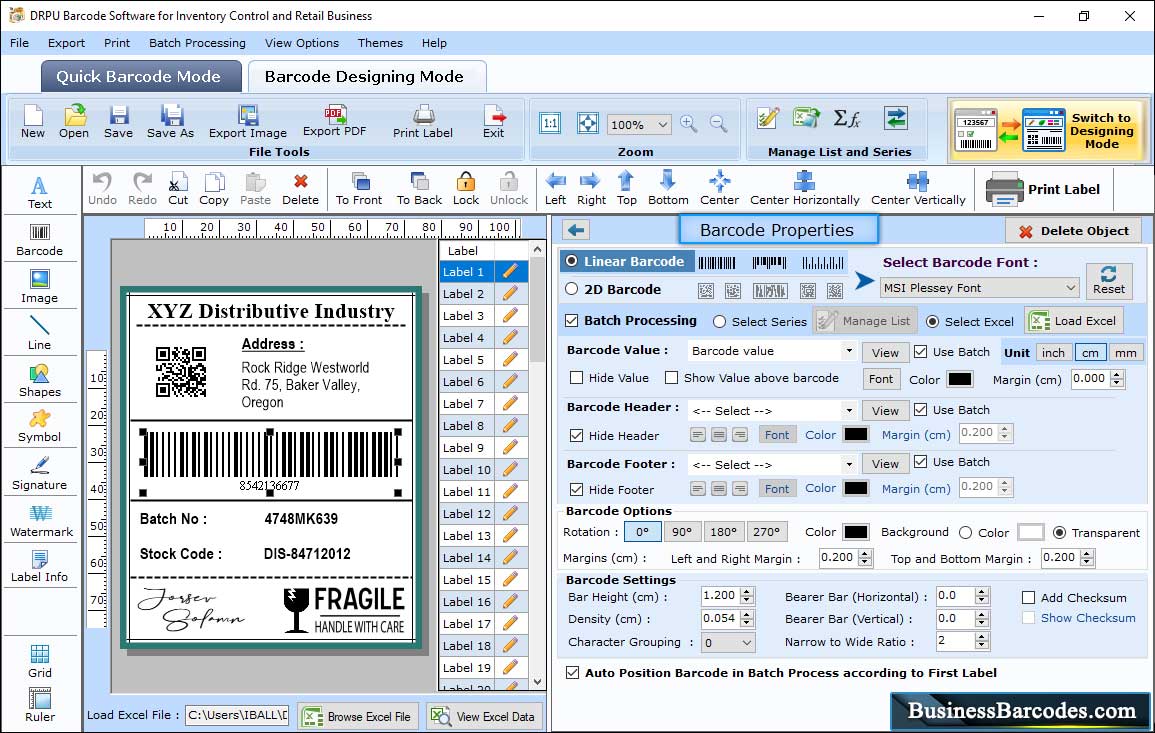Click View Excel Data button
Viewport: 1155px width, 733px height.
pyautogui.click(x=483, y=716)
